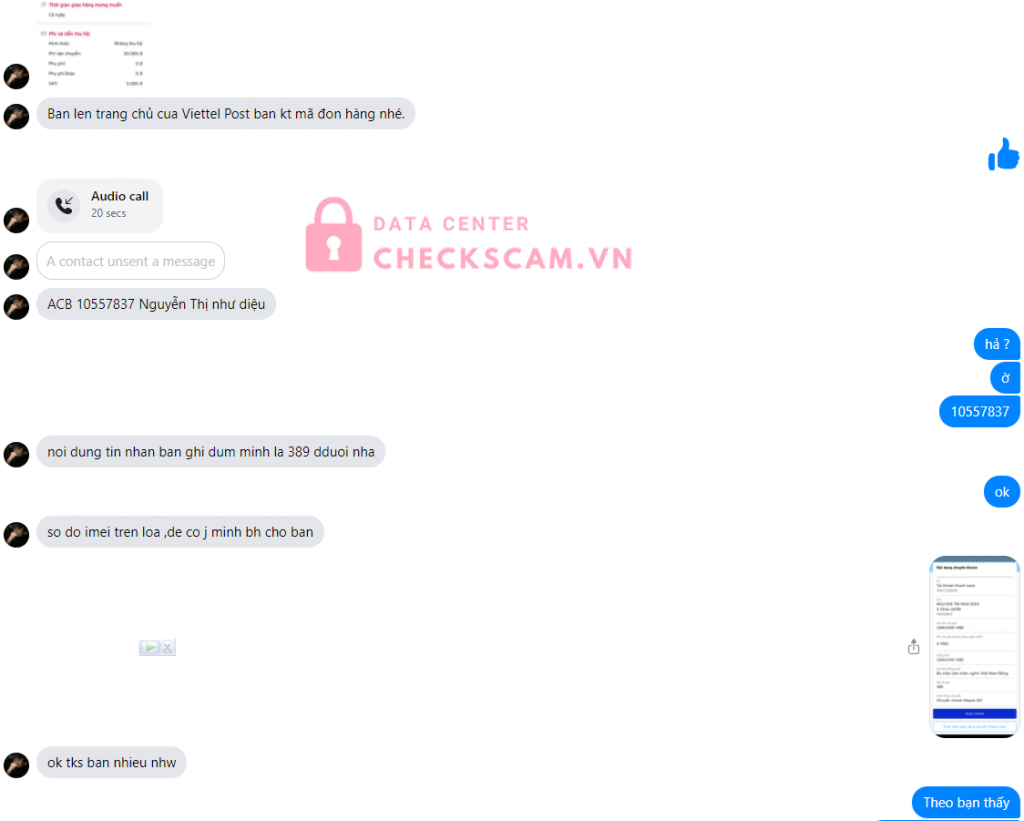
Task: Click the blue thumbs-up like sticker
Action: pyautogui.click(x=1003, y=154)
